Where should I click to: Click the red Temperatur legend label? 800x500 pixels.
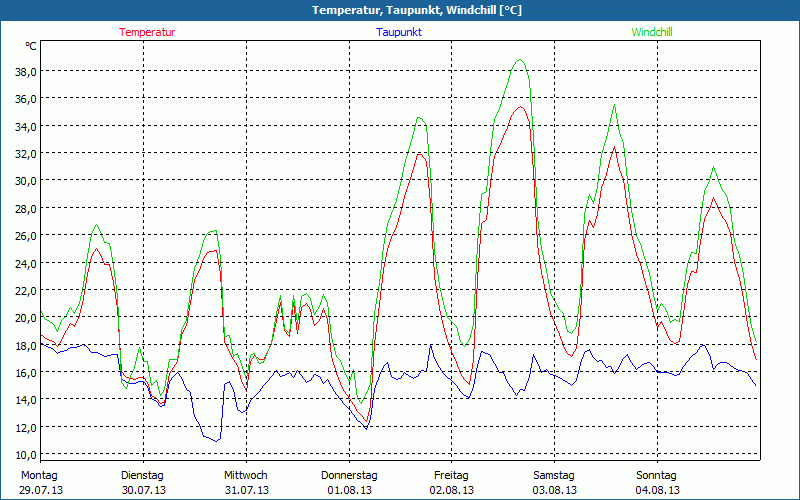click(x=147, y=32)
